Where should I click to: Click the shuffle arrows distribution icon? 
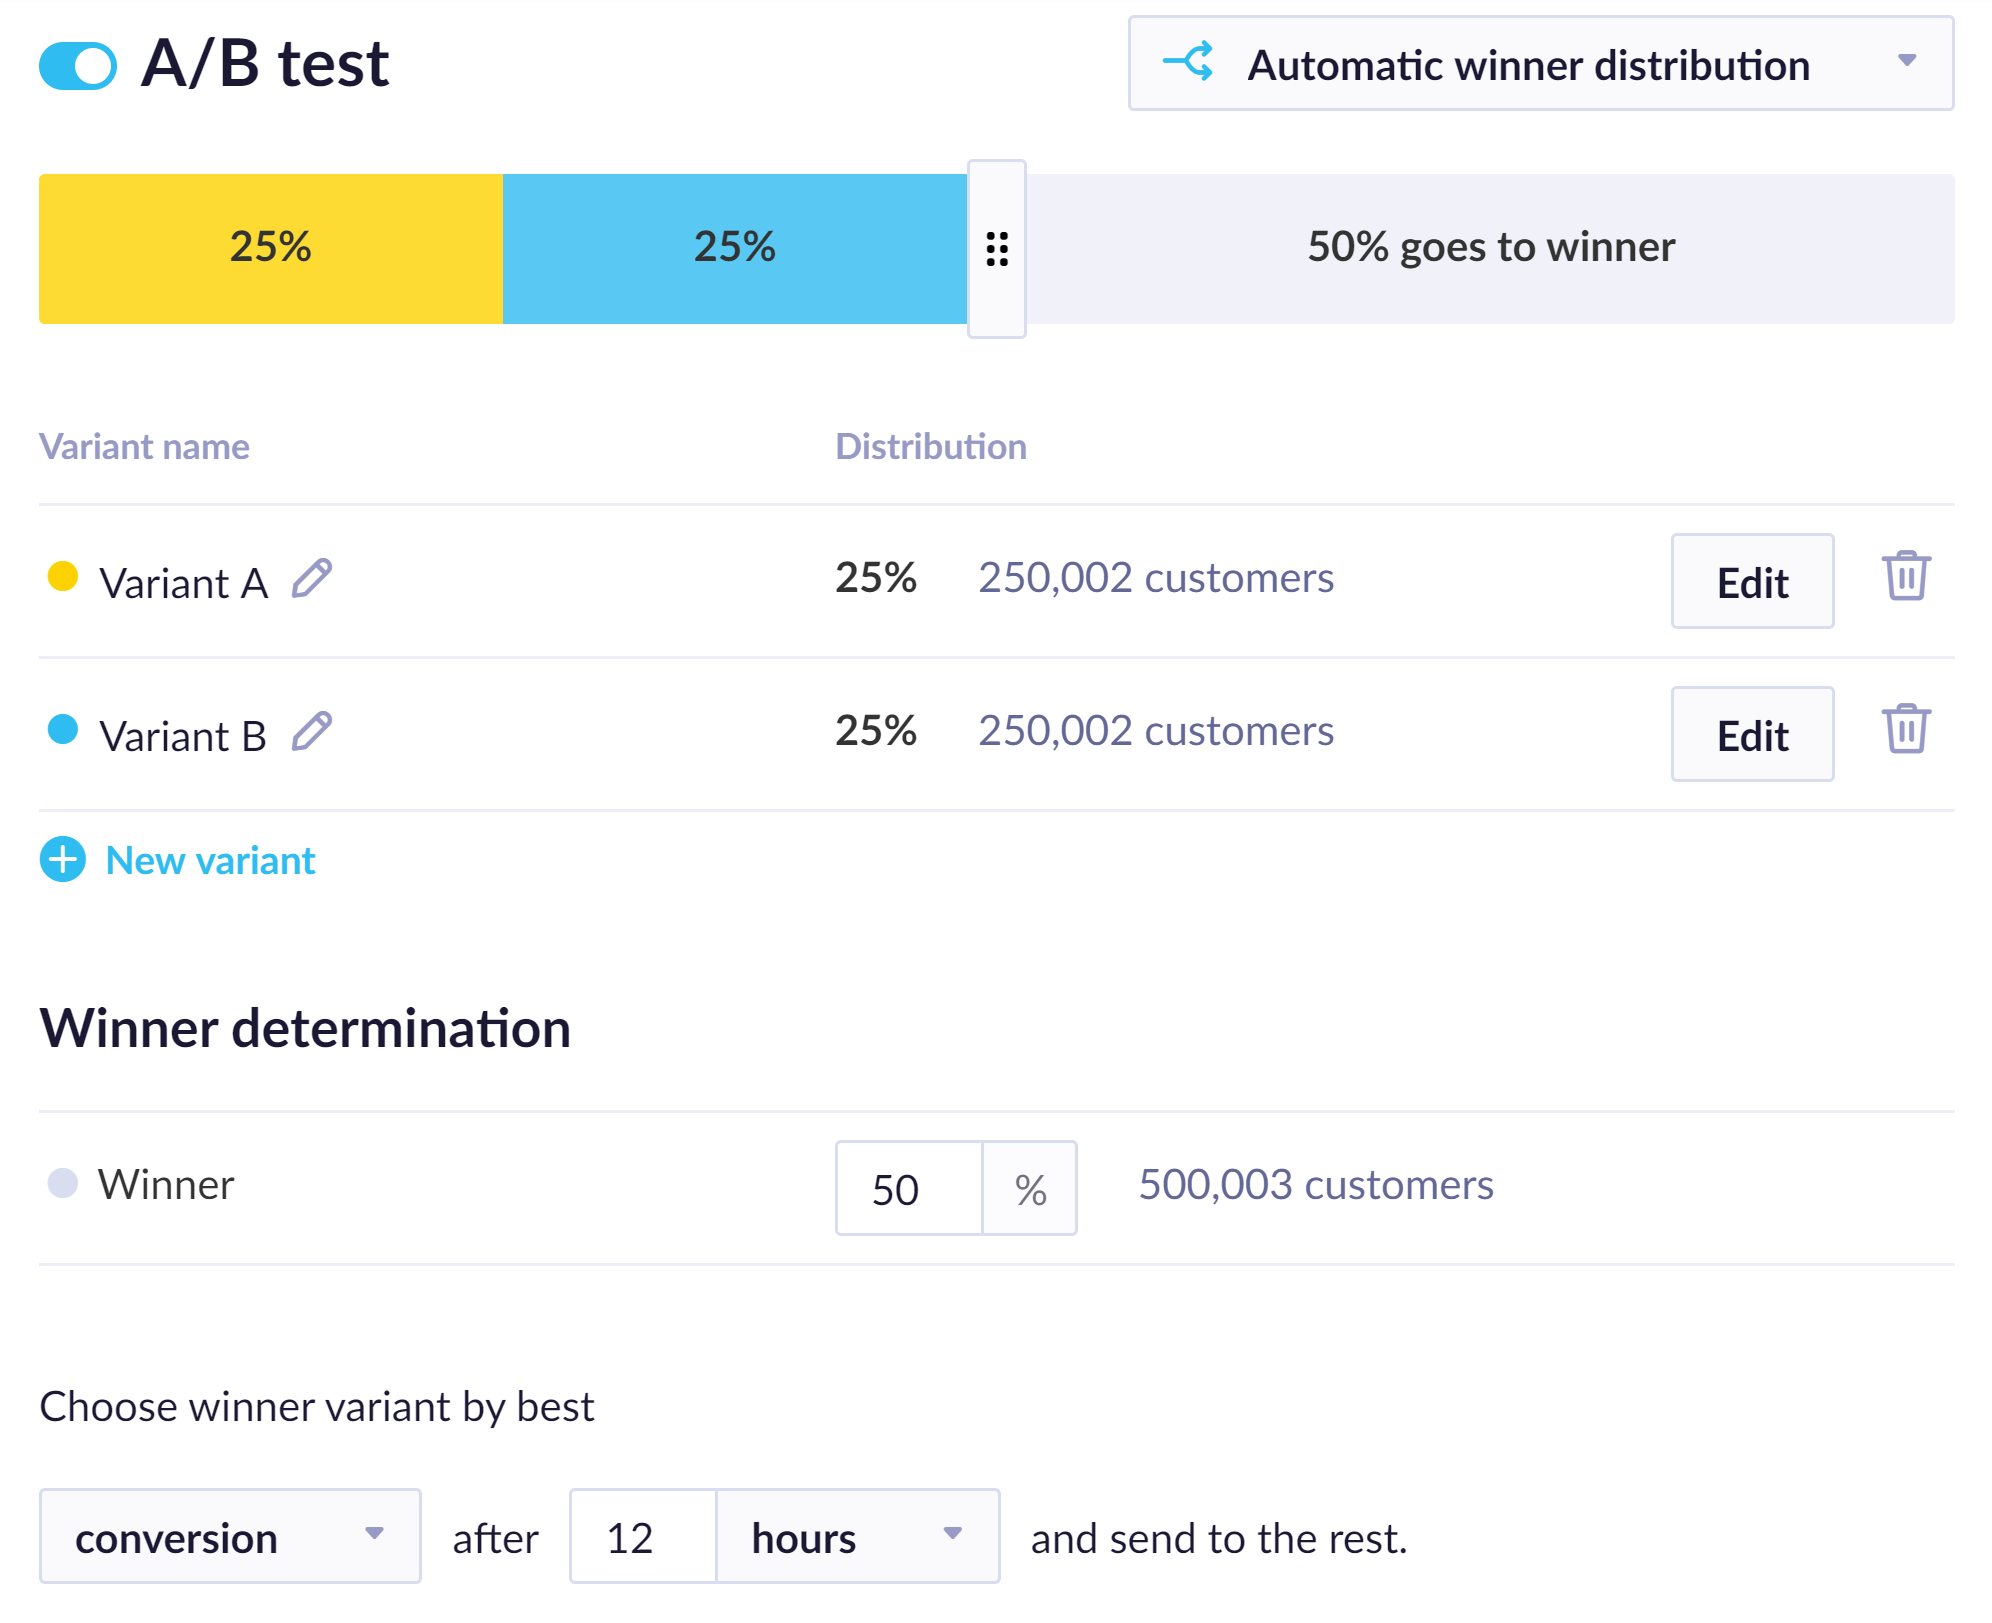coord(1189,62)
